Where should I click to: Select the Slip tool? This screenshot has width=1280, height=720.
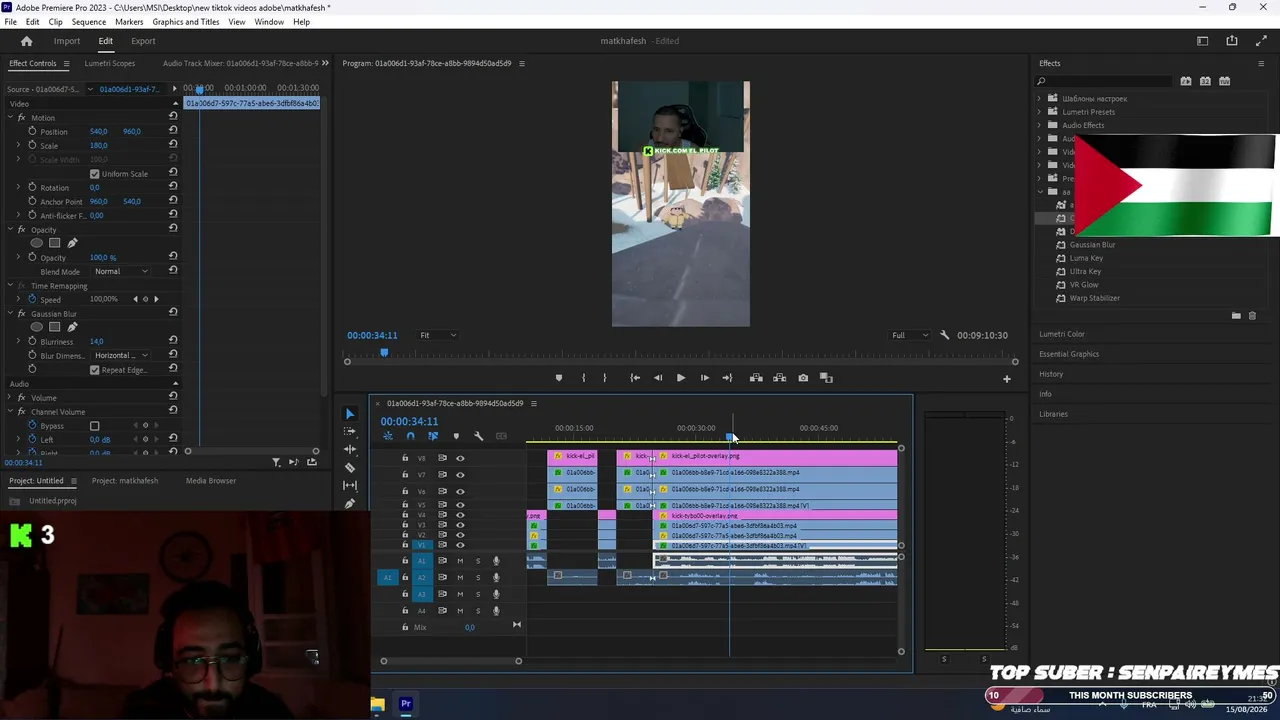coord(349,486)
